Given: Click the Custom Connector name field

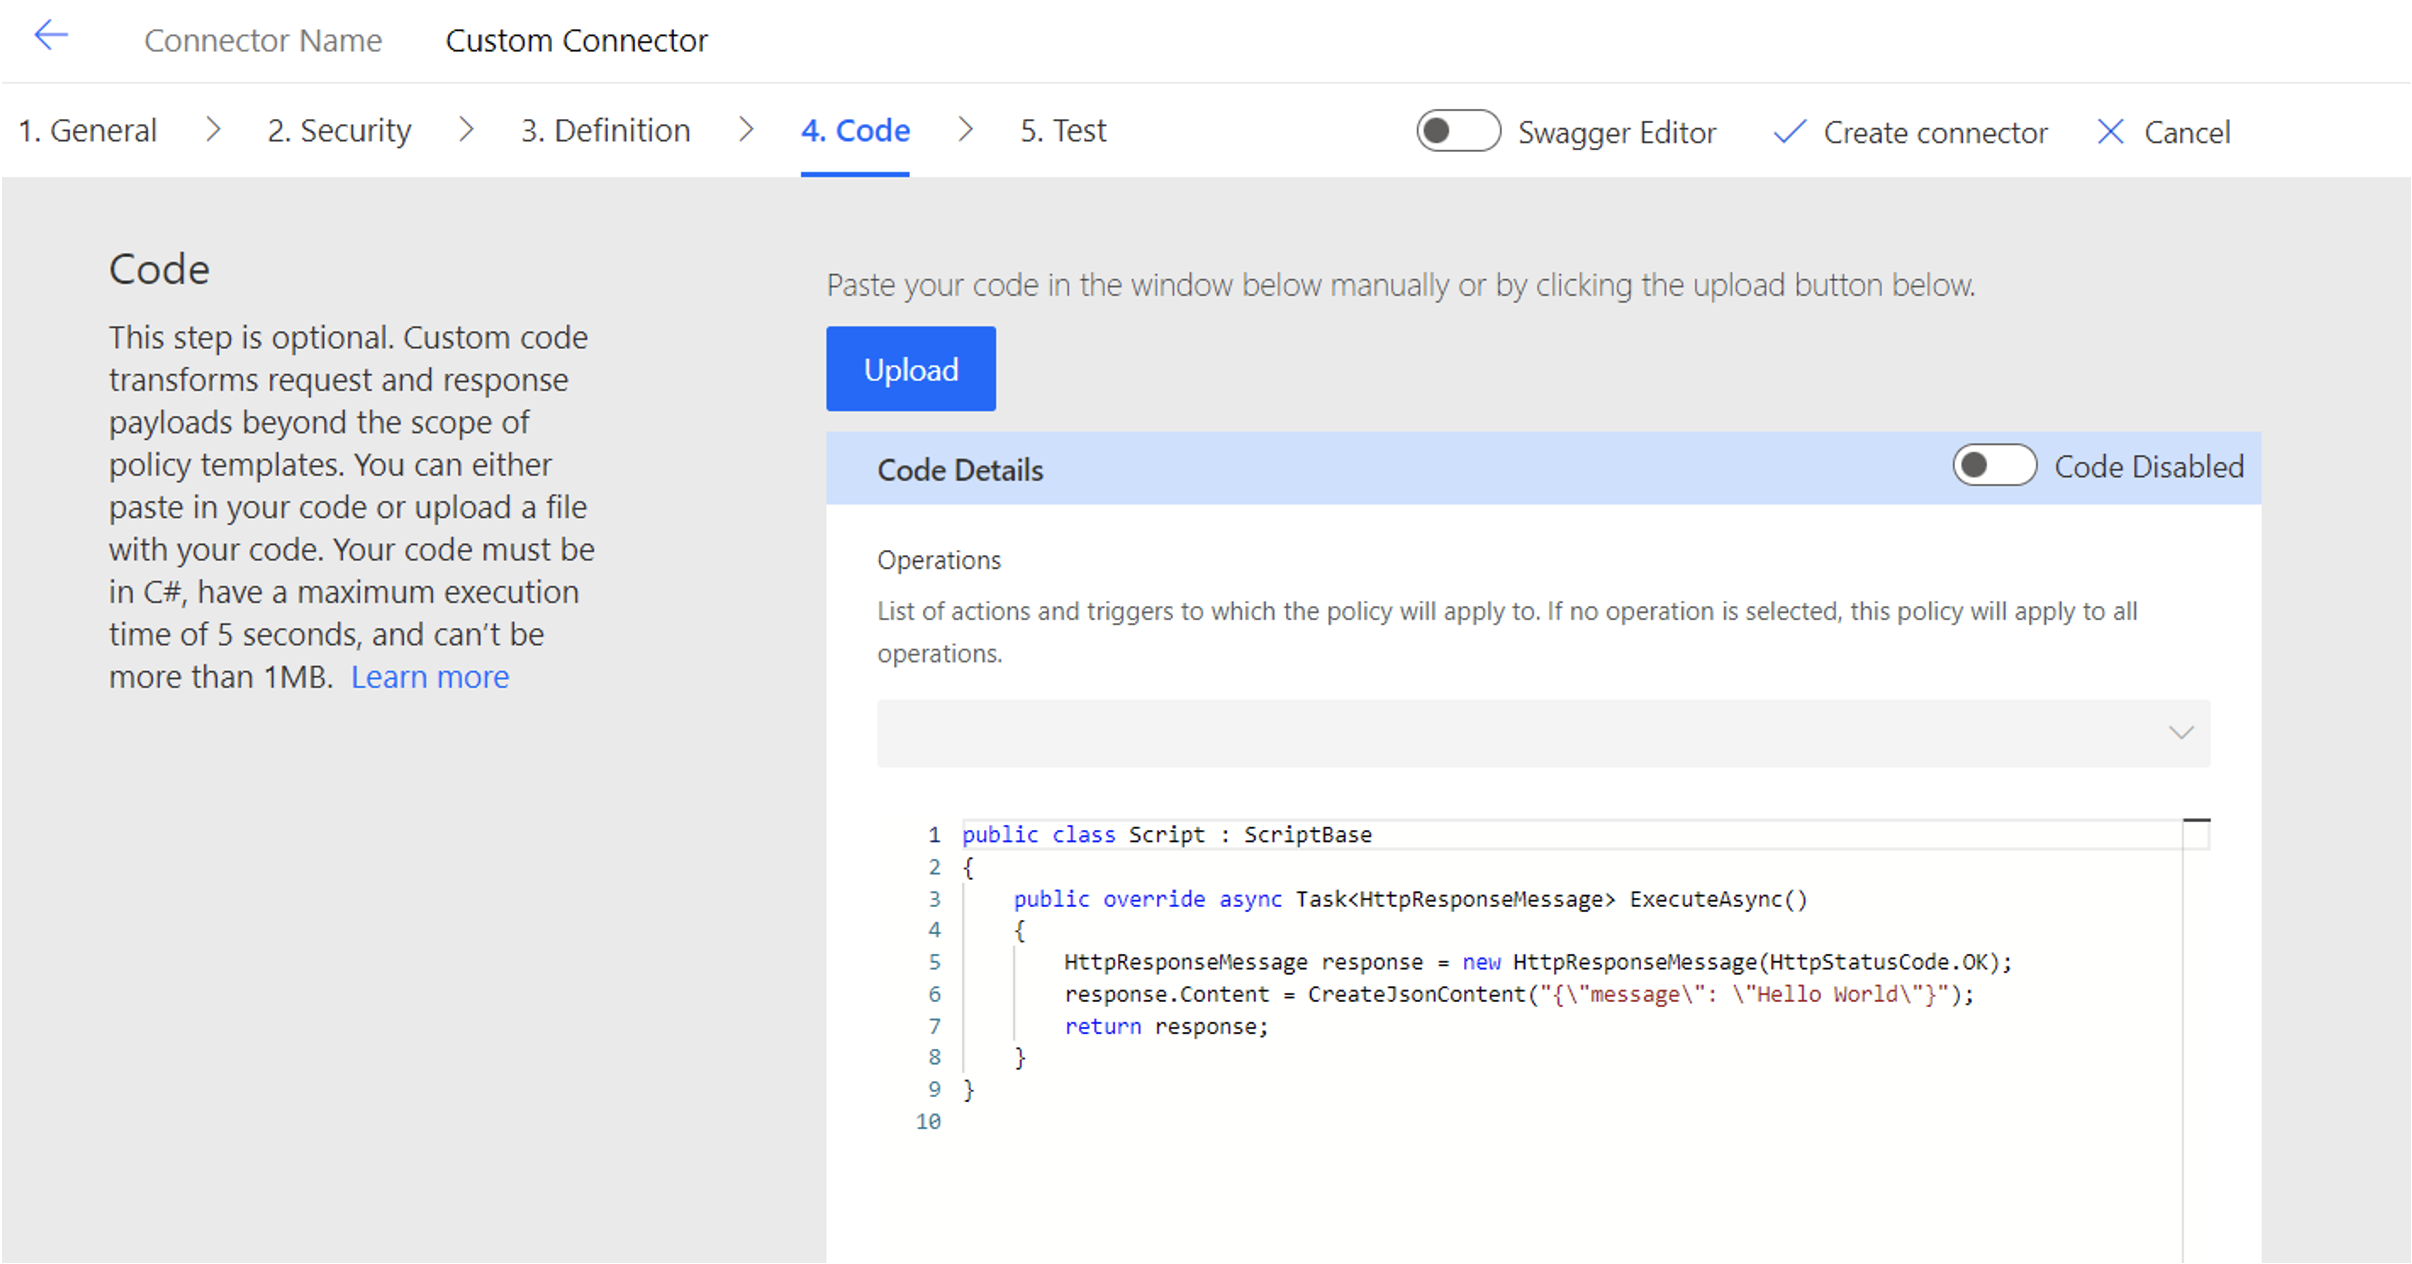Looking at the screenshot, I should [x=576, y=40].
